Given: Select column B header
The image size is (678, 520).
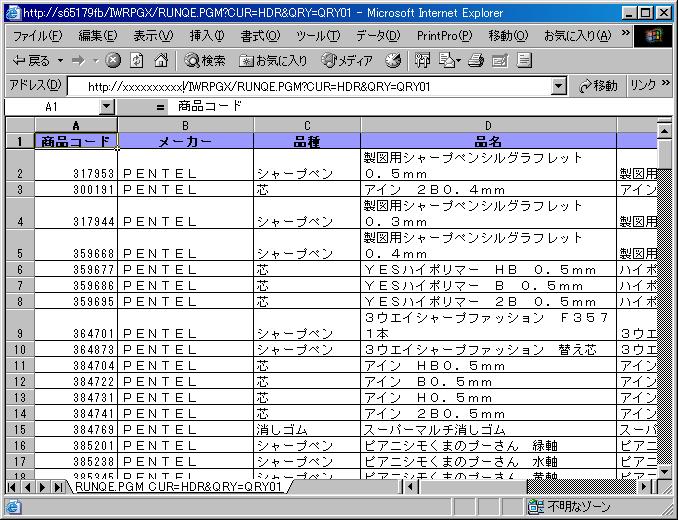Looking at the screenshot, I should (185, 125).
